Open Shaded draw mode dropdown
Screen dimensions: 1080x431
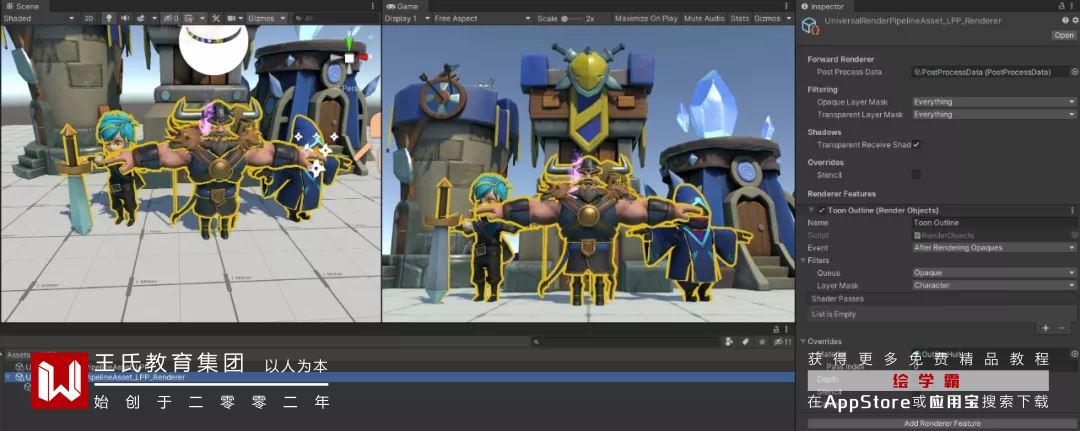click(x=39, y=19)
